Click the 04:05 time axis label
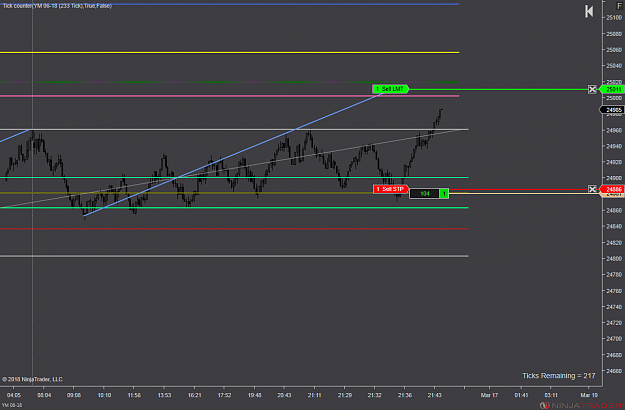Screen dimensions: 625x410 [14, 395]
